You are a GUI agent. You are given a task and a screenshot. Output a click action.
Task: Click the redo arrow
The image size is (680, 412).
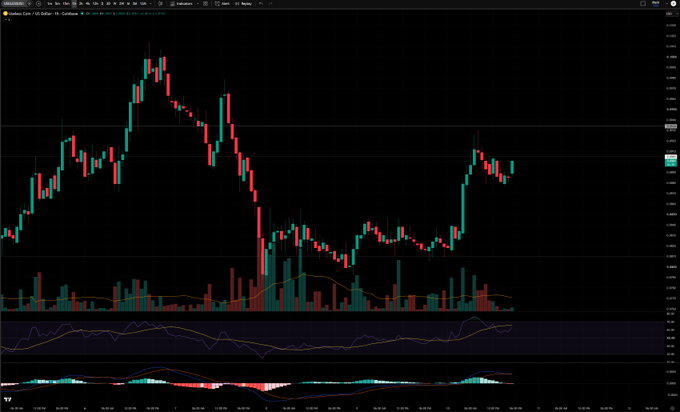pyautogui.click(x=271, y=3)
